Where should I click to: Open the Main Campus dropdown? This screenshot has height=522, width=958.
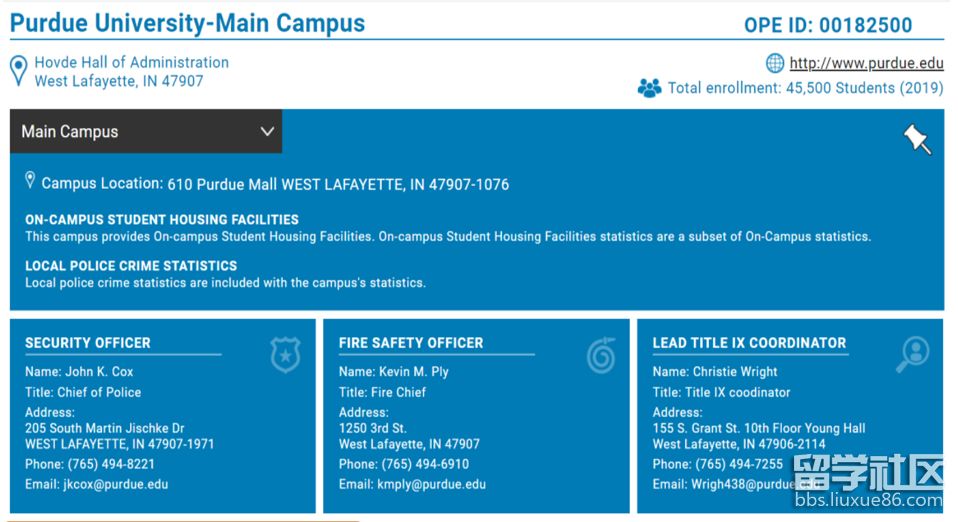[145, 132]
